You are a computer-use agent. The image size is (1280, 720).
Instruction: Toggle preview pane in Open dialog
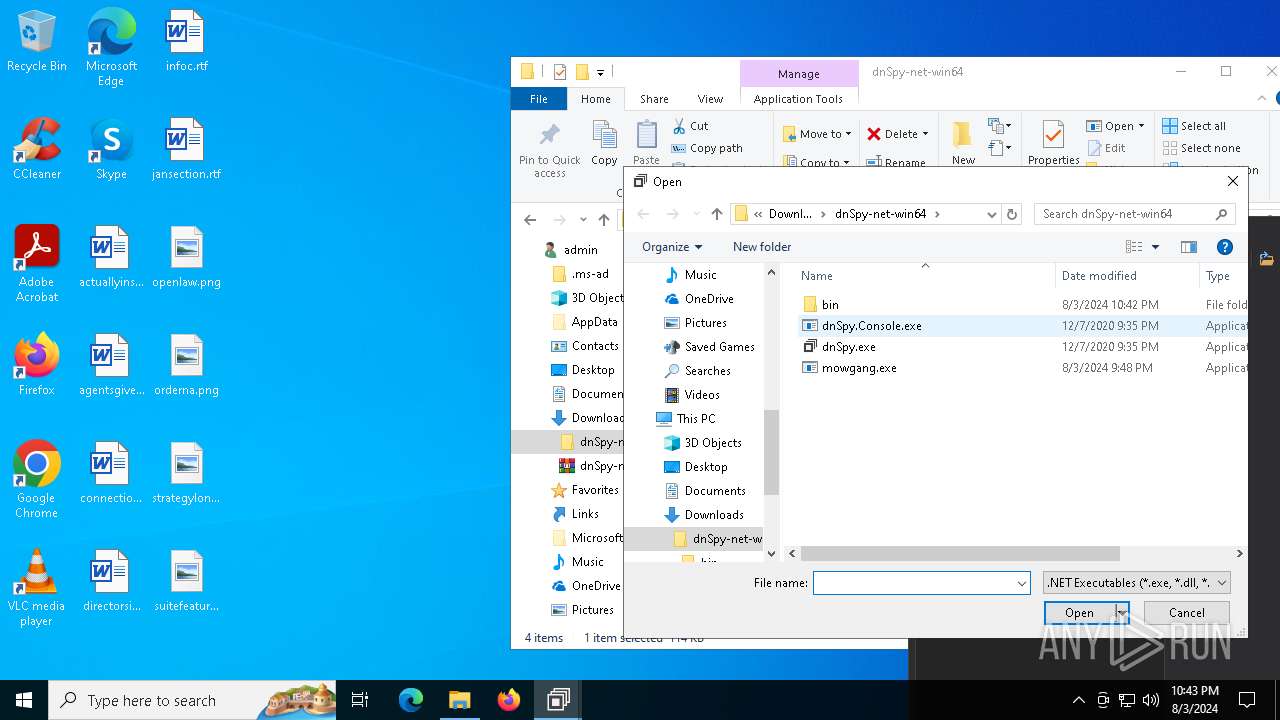[1189, 247]
